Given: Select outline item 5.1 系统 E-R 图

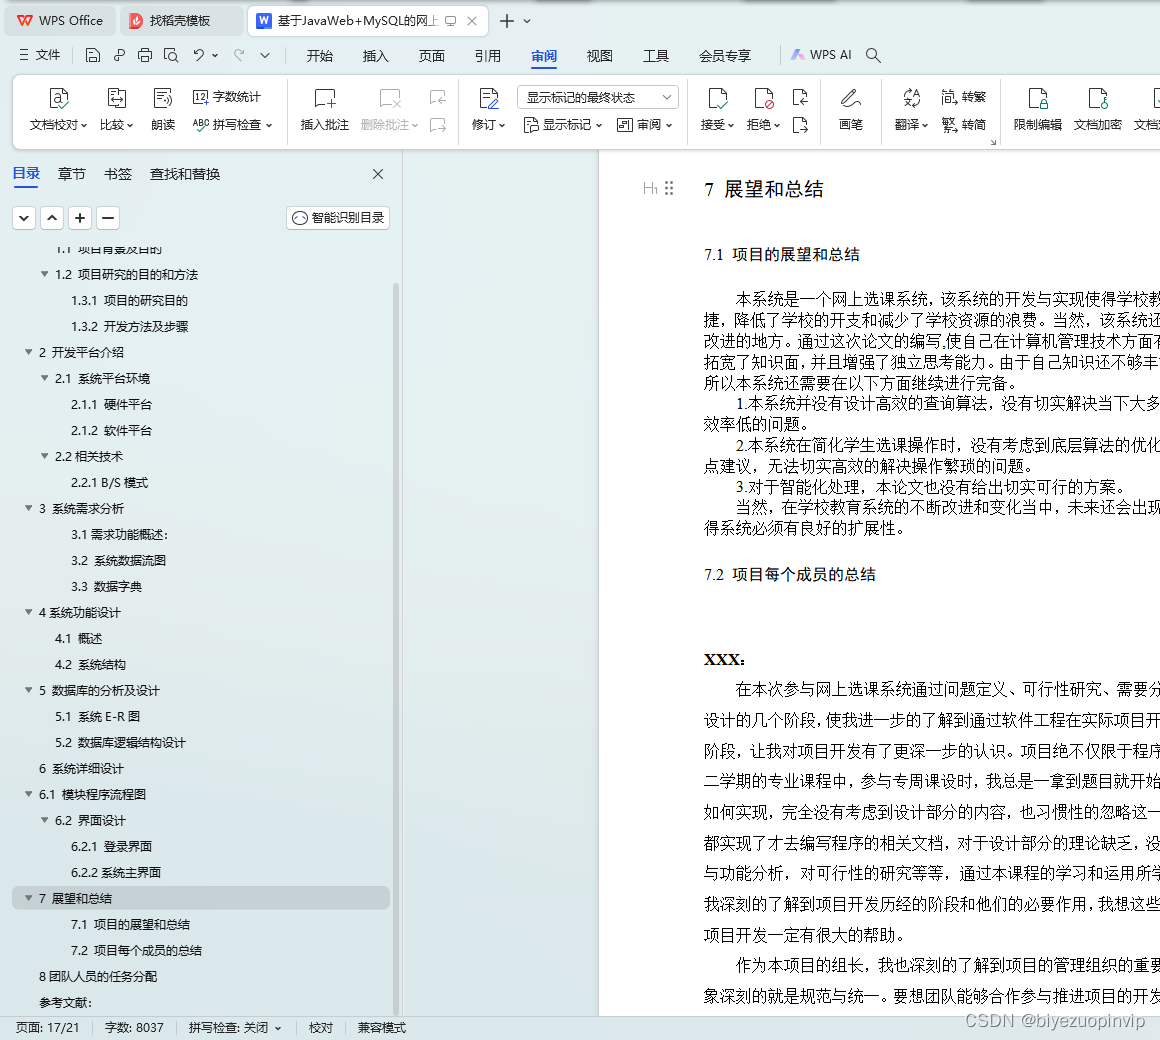Looking at the screenshot, I should (100, 716).
